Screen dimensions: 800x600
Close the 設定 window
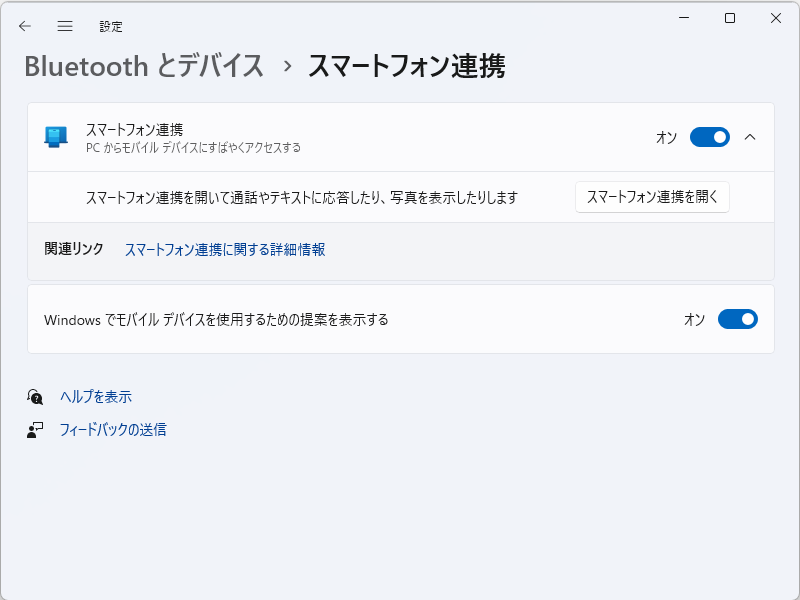[x=777, y=18]
